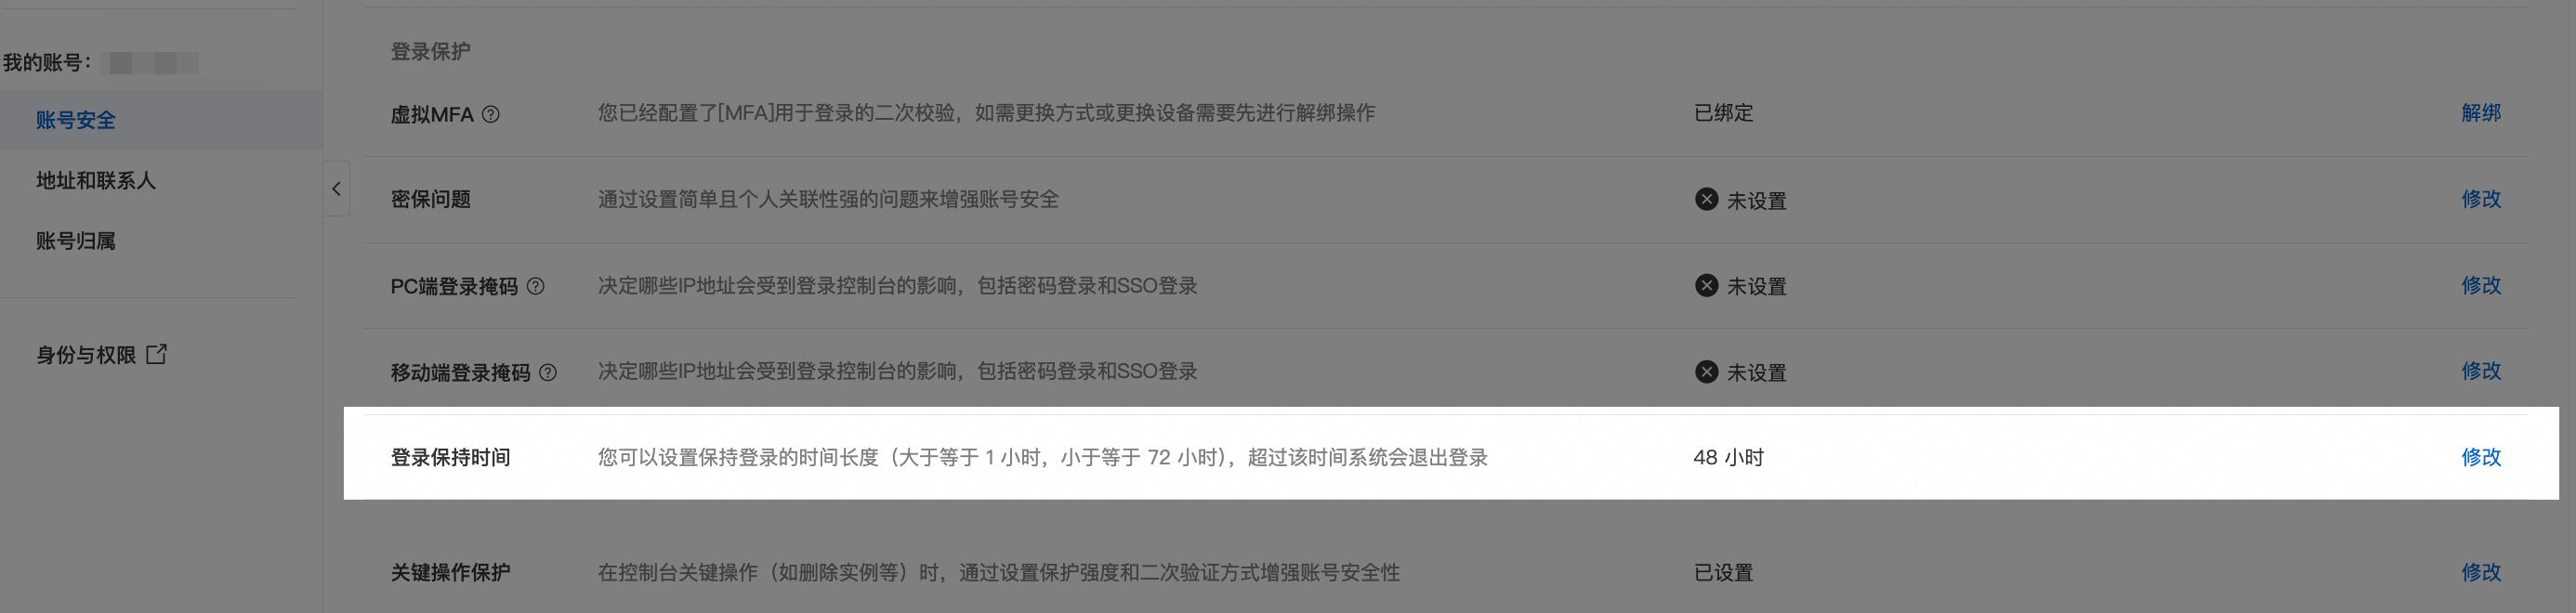This screenshot has height=613, width=2576.
Task: Click the external link icon beside 身份与权限
Action: pyautogui.click(x=157, y=354)
